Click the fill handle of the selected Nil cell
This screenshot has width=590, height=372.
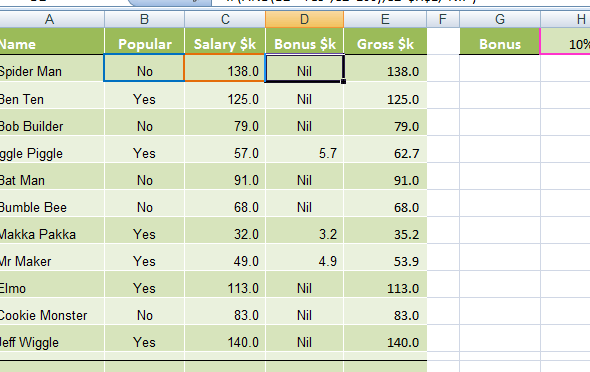coord(343,81)
